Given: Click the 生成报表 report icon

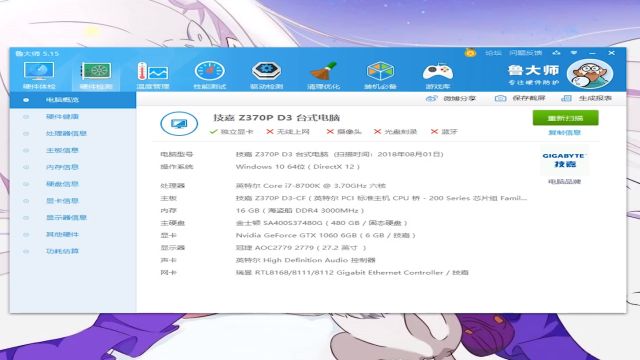Looking at the screenshot, I should coord(567,98).
